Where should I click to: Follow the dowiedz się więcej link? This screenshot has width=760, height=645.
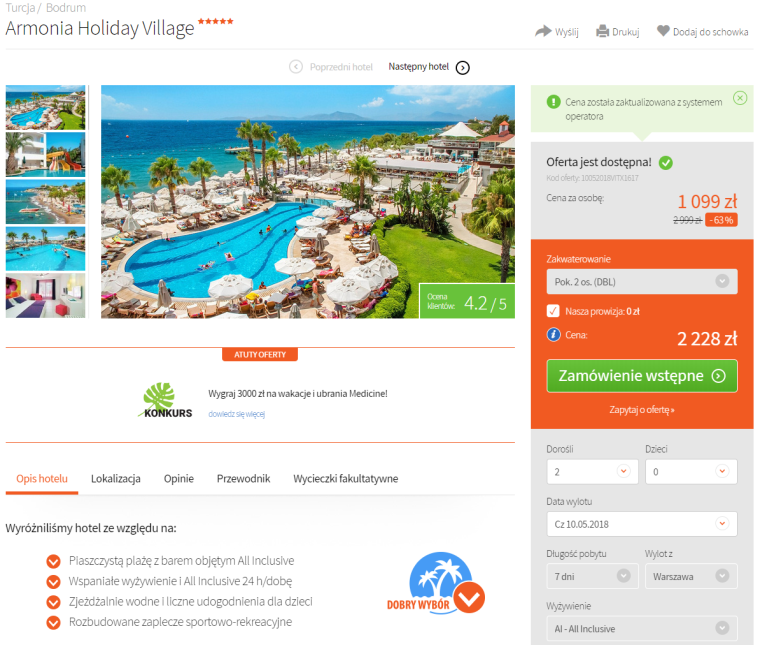[237, 414]
